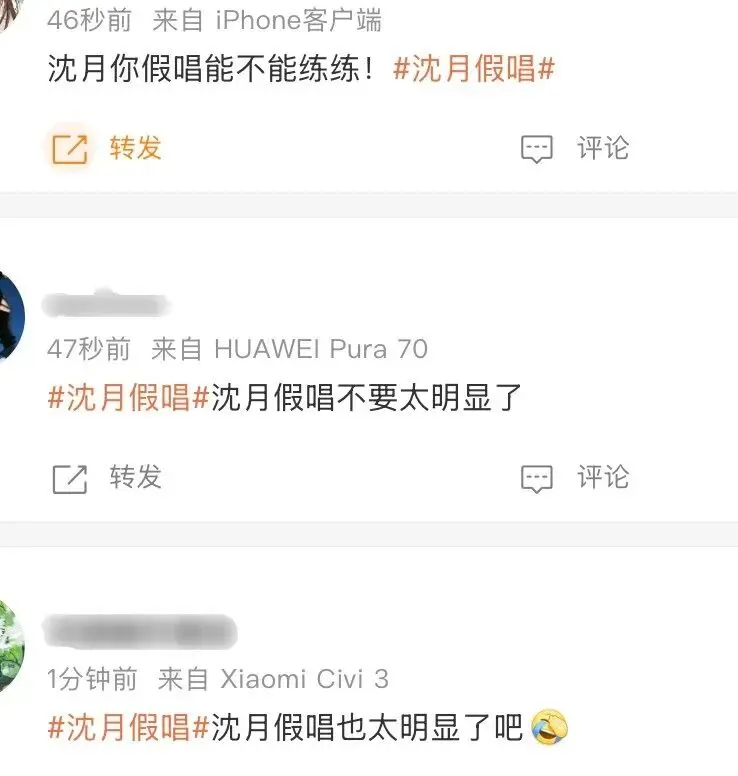Open the blurred username of third poster
Image resolution: width=738 pixels, height=776 pixels.
coord(141,631)
